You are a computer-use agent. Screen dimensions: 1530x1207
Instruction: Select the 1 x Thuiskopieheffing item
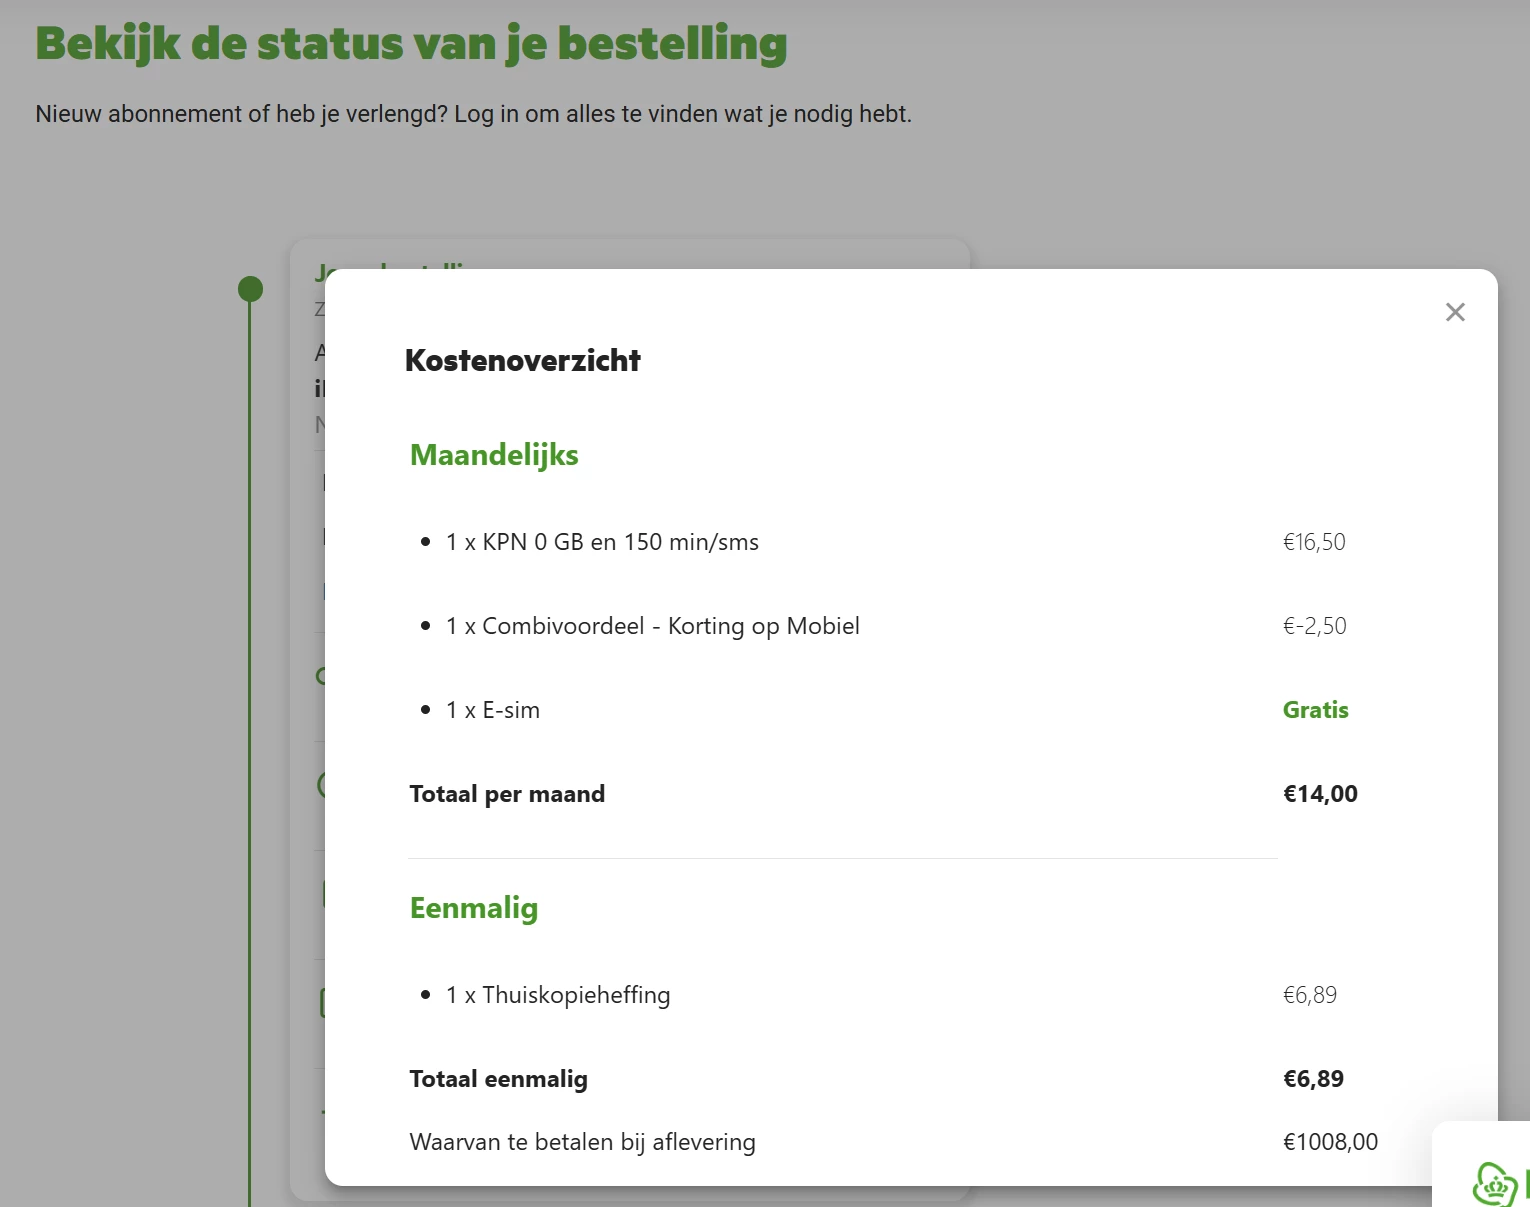558,995
